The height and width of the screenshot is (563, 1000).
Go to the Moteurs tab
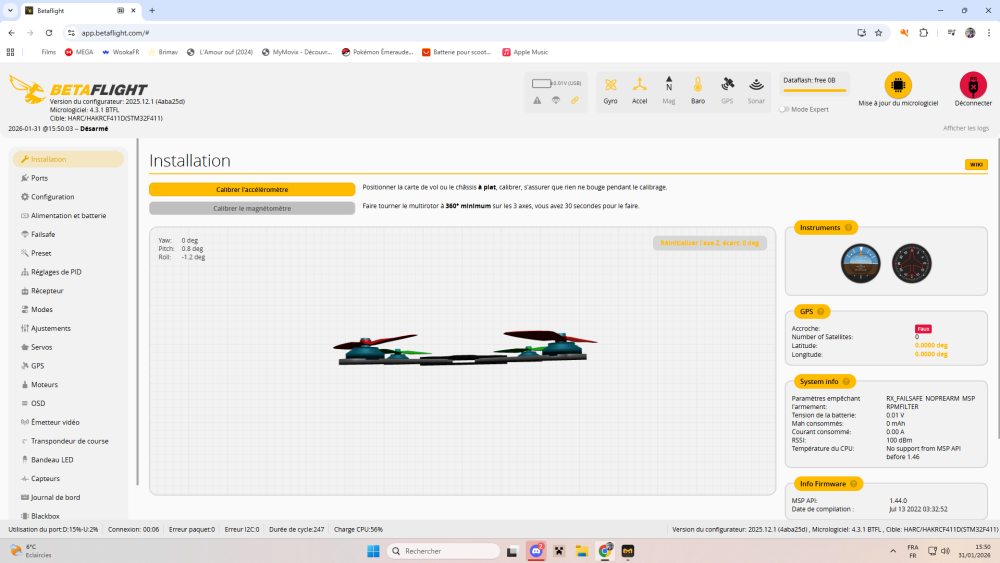pos(44,385)
